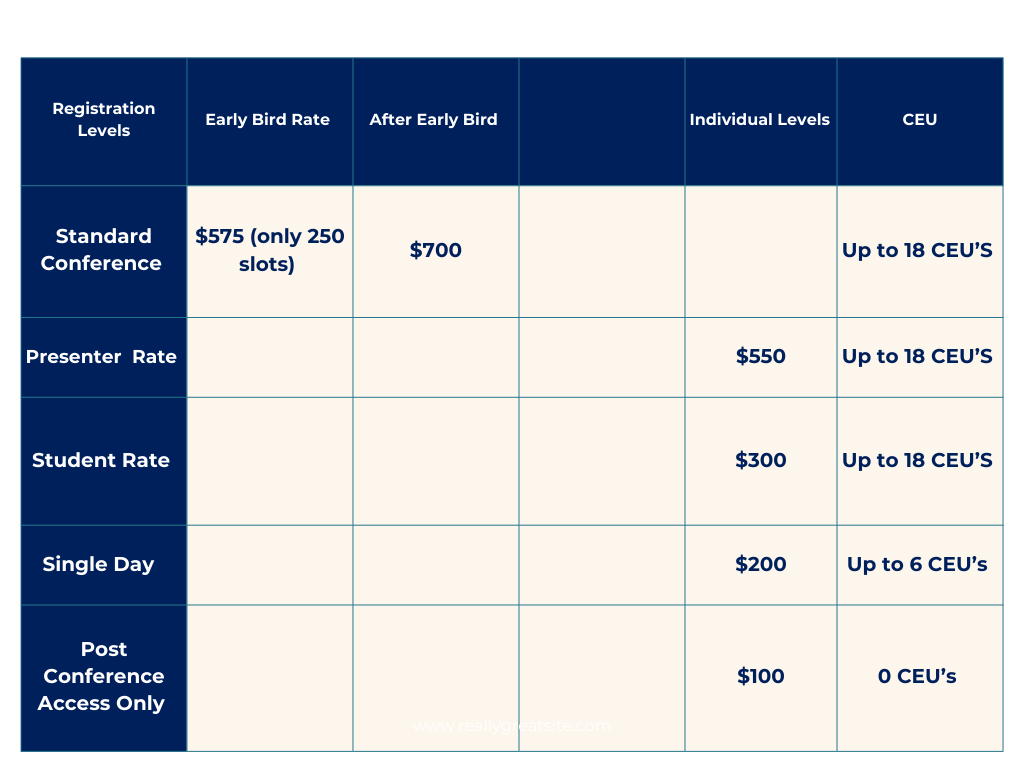Viewport: 1024px width, 768px height.
Task: Click the $300 student price cell
Action: pyautogui.click(x=761, y=461)
